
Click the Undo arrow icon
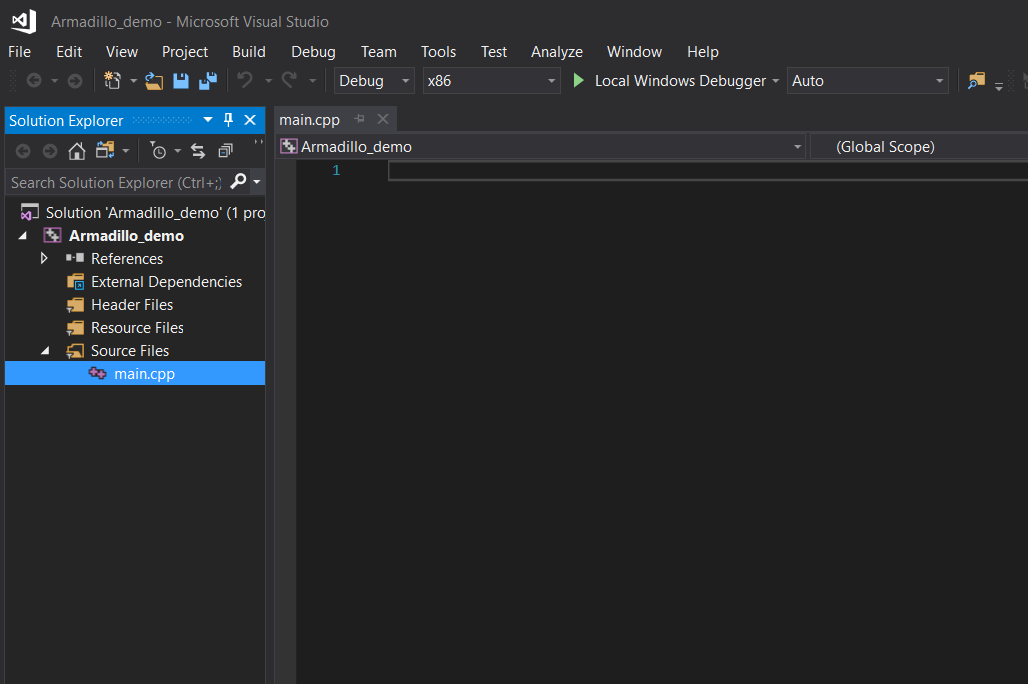click(x=245, y=80)
